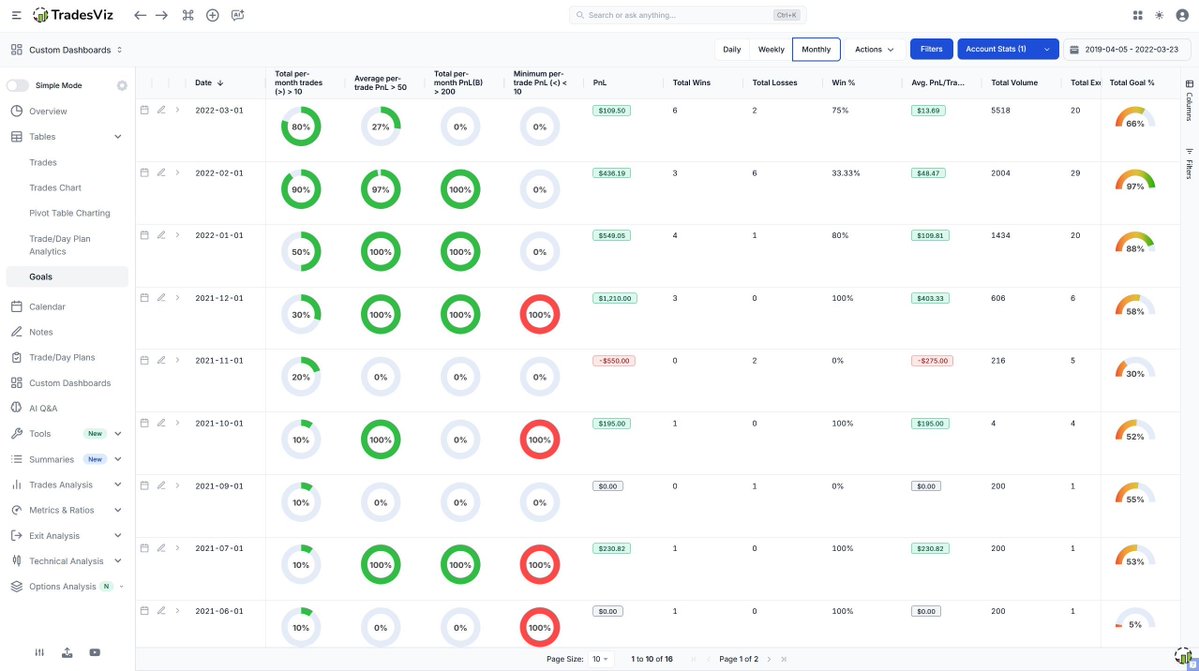Open the user profile avatar icon
Image resolution: width=1199 pixels, height=671 pixels.
pyautogui.click(x=1181, y=15)
